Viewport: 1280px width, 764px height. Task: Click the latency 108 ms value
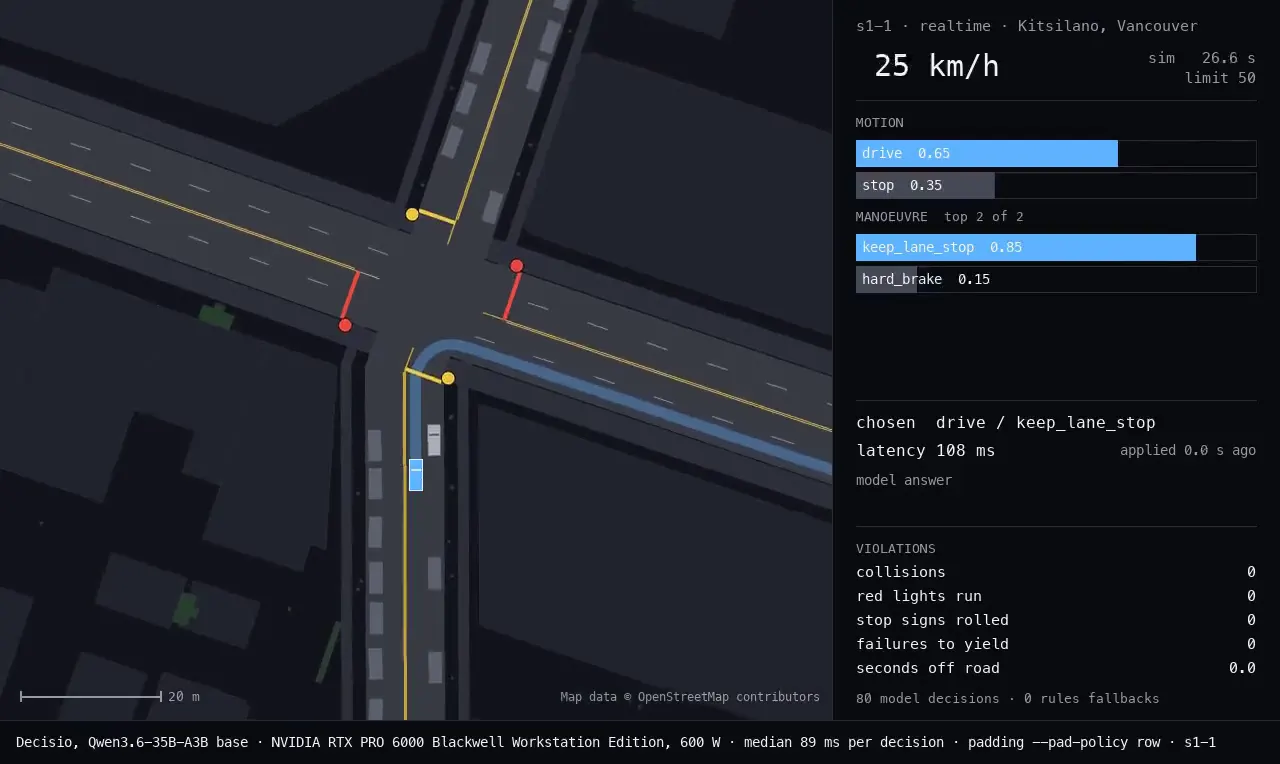pos(925,451)
